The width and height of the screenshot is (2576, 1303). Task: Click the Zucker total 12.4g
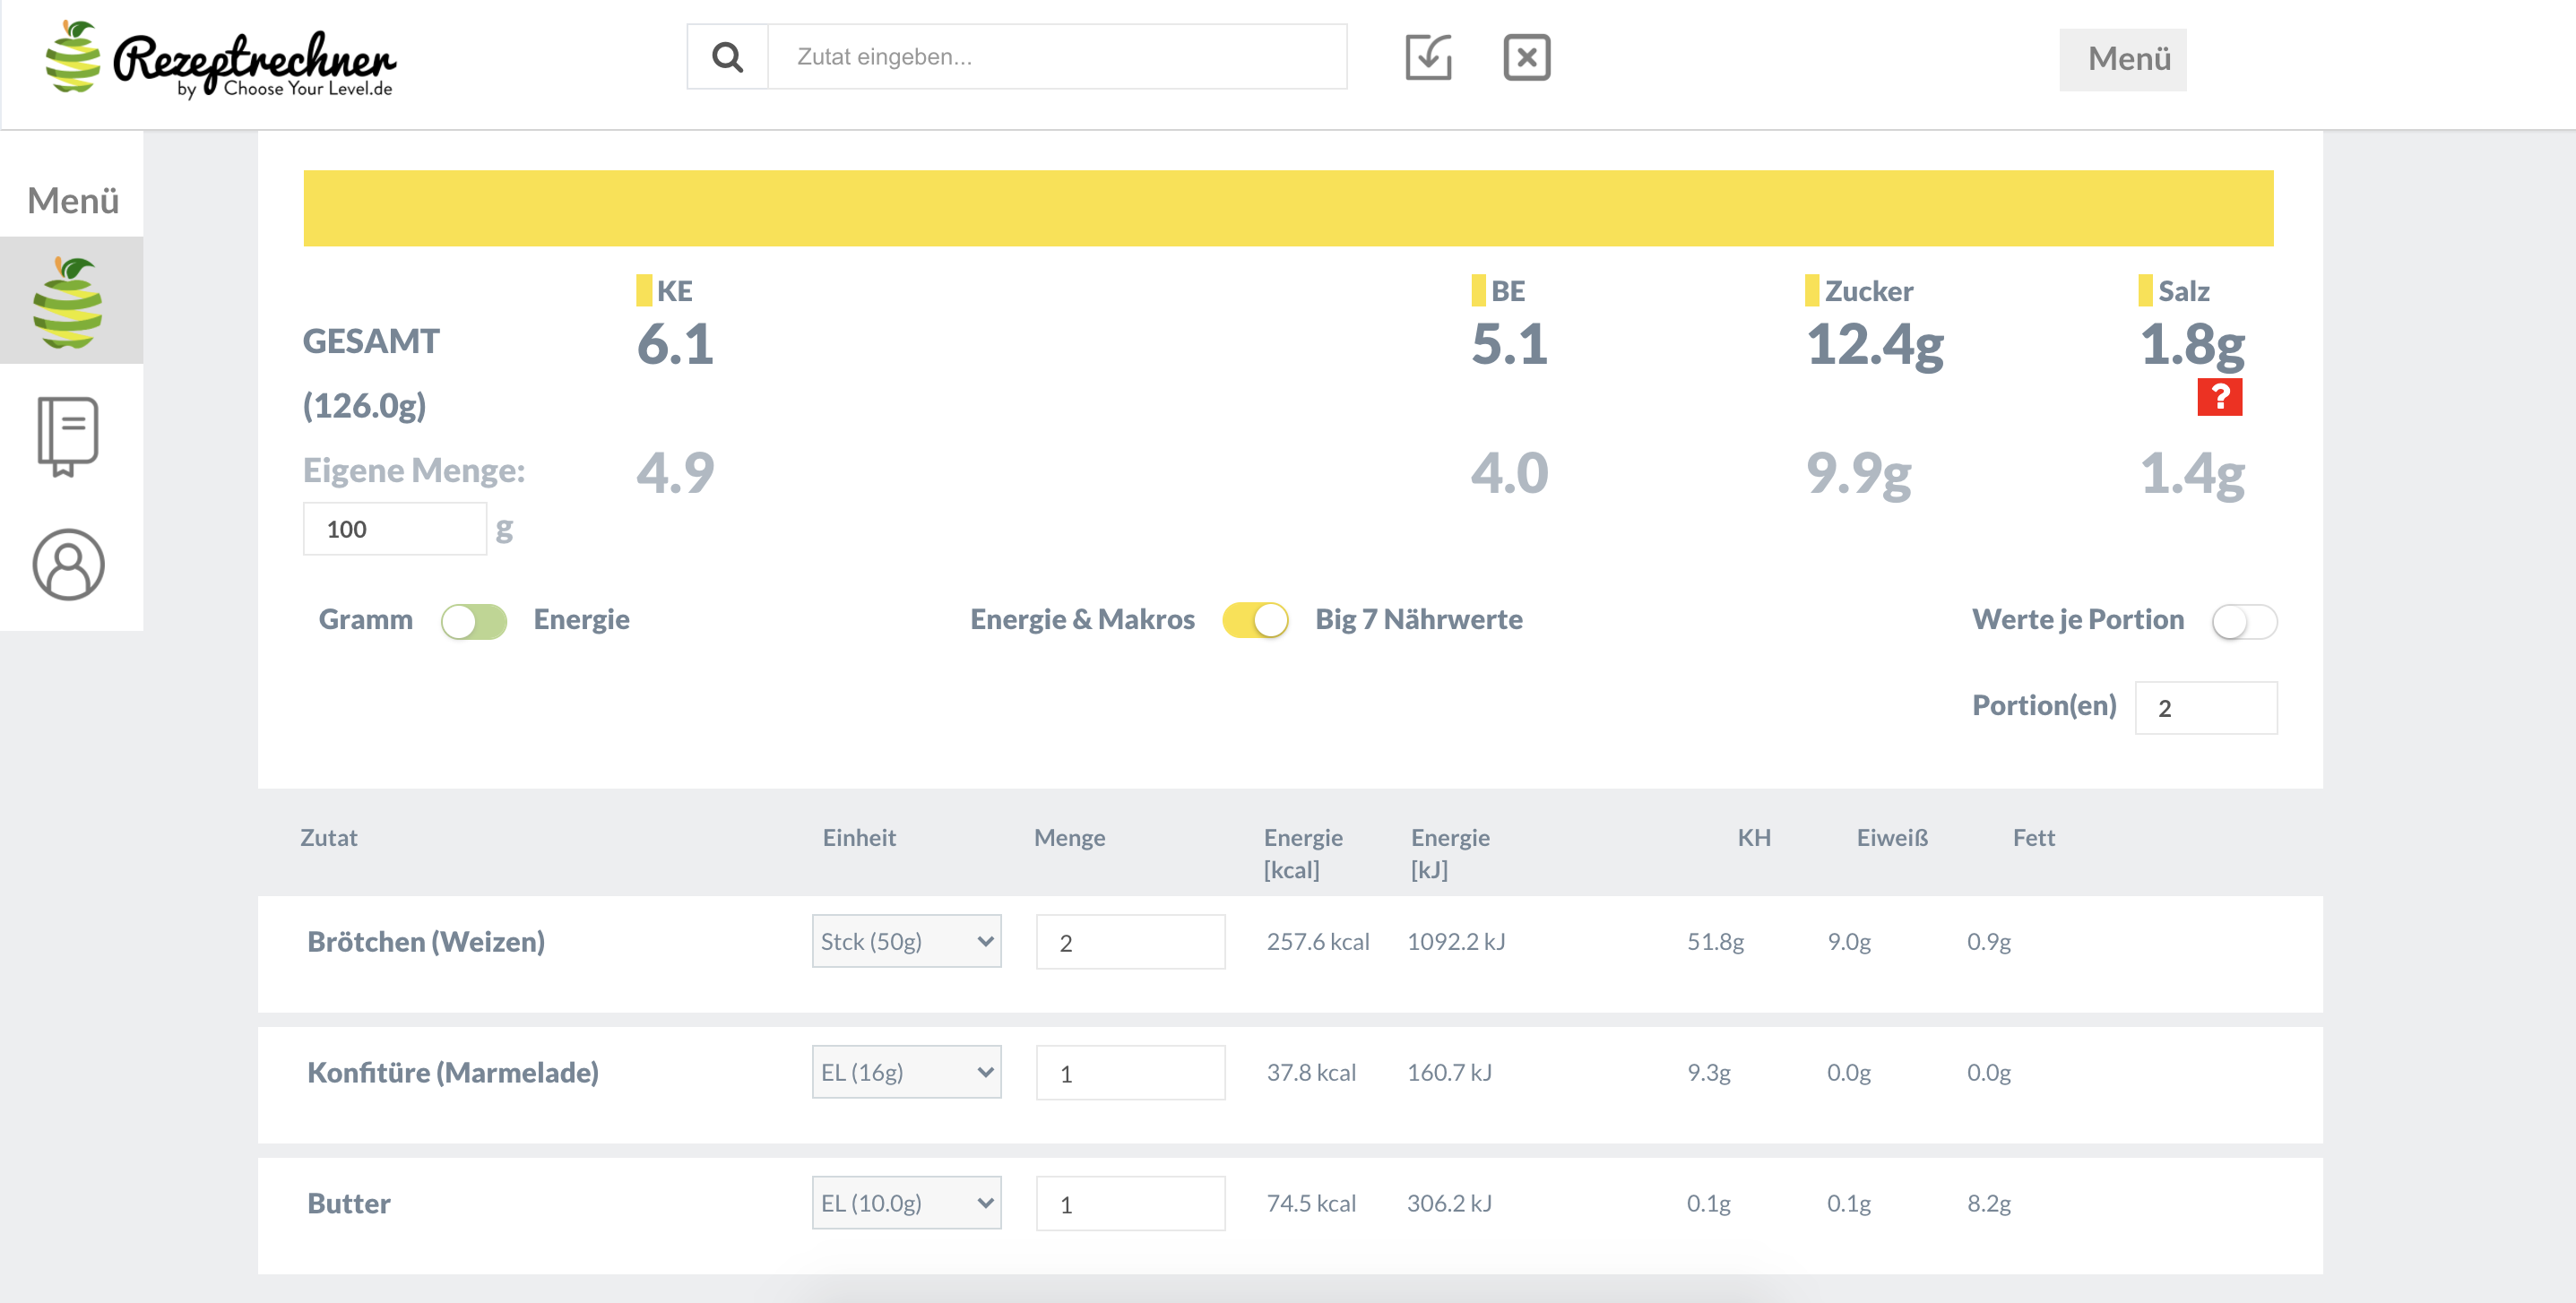[1875, 346]
